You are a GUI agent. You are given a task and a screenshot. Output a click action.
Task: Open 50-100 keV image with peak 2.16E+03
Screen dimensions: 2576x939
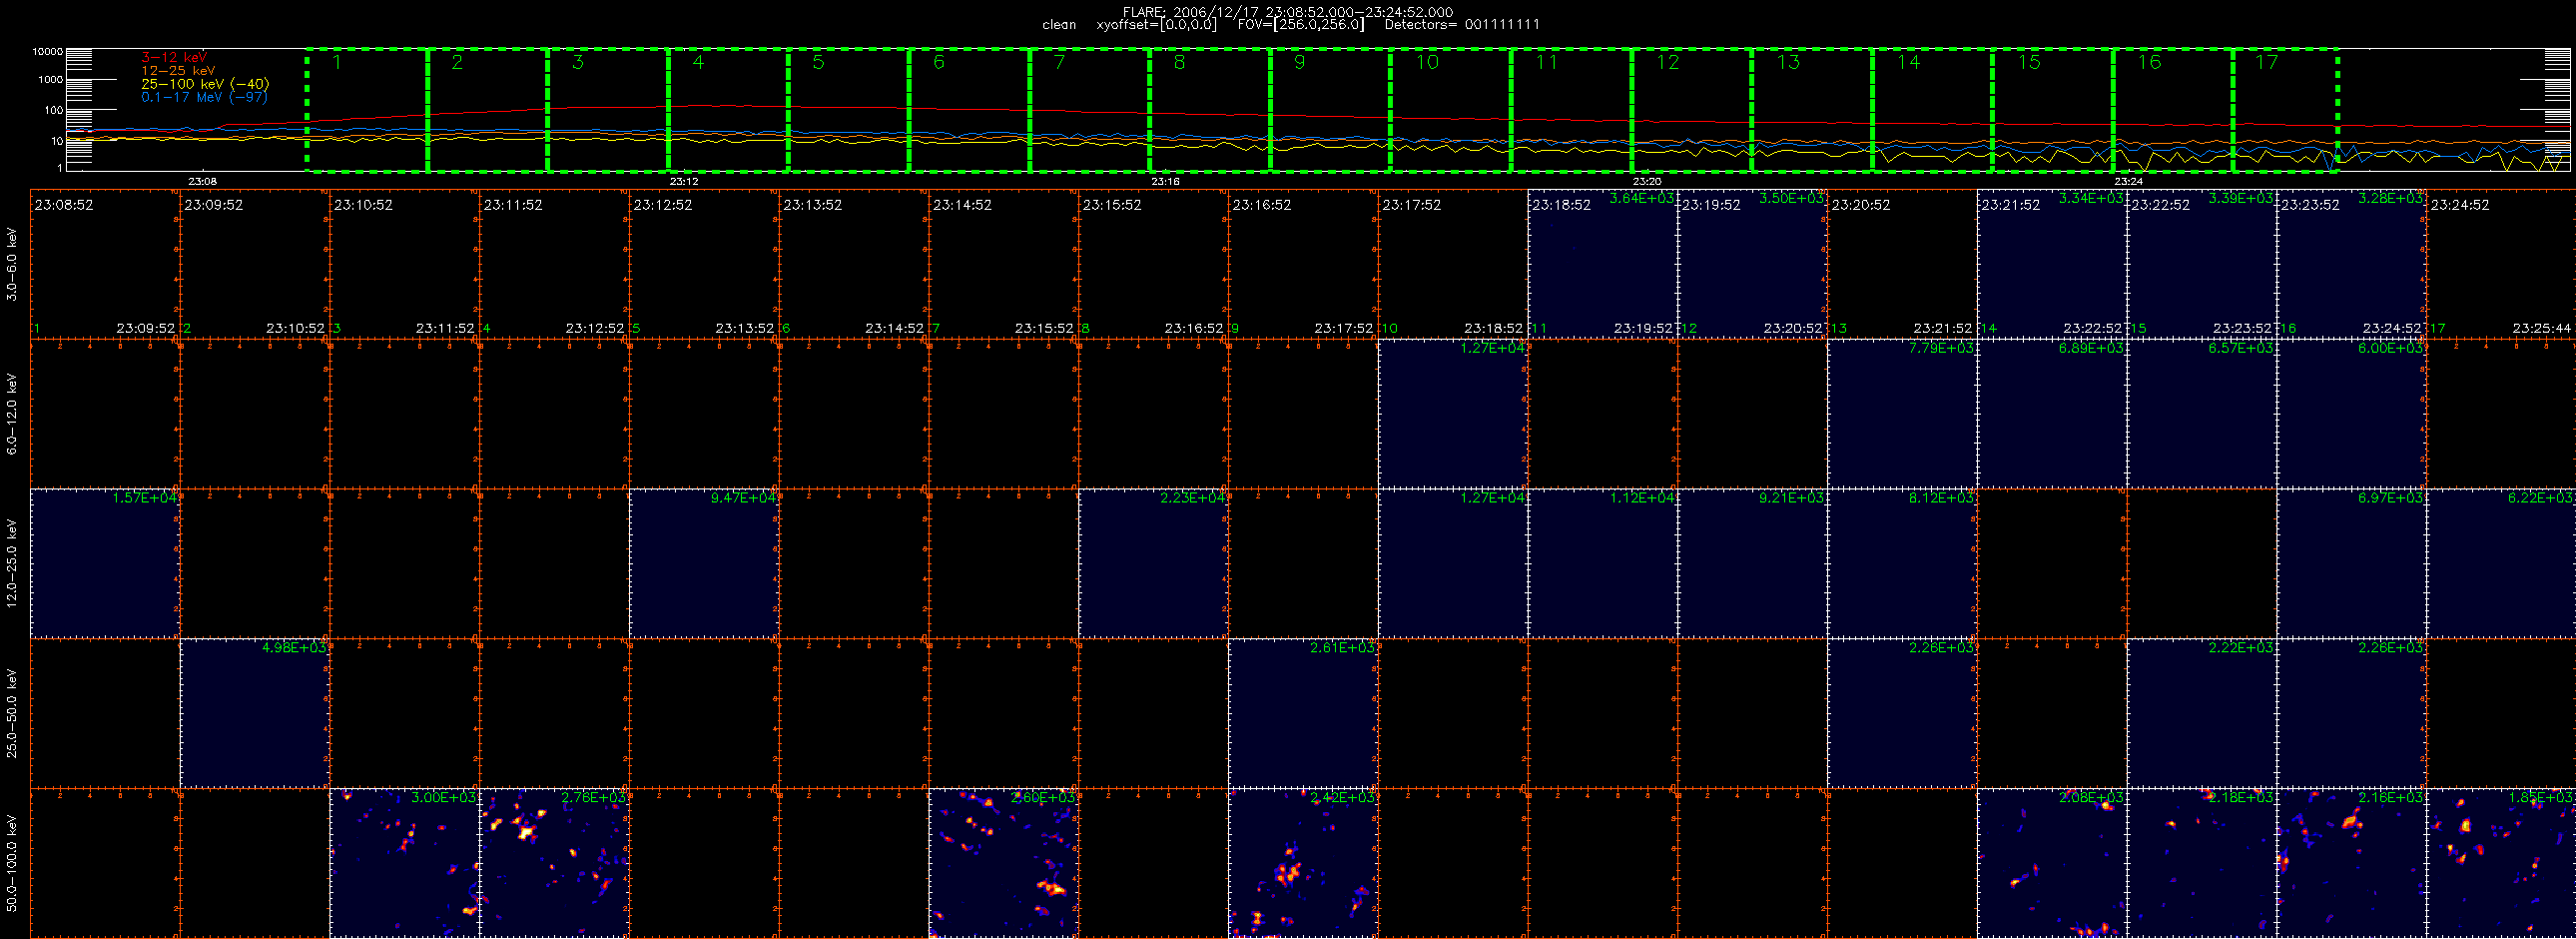coord(2352,863)
